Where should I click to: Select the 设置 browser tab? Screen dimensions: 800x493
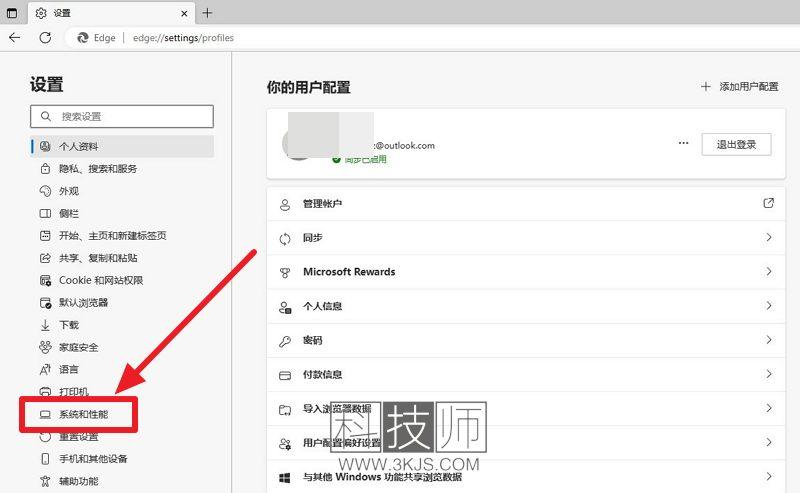(111, 13)
